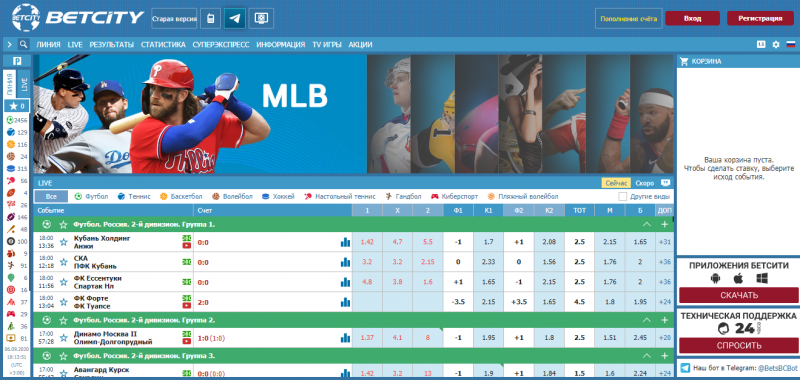Open TV icon next to Скоро
Viewport: 800px width, 380px height.
pos(665,183)
